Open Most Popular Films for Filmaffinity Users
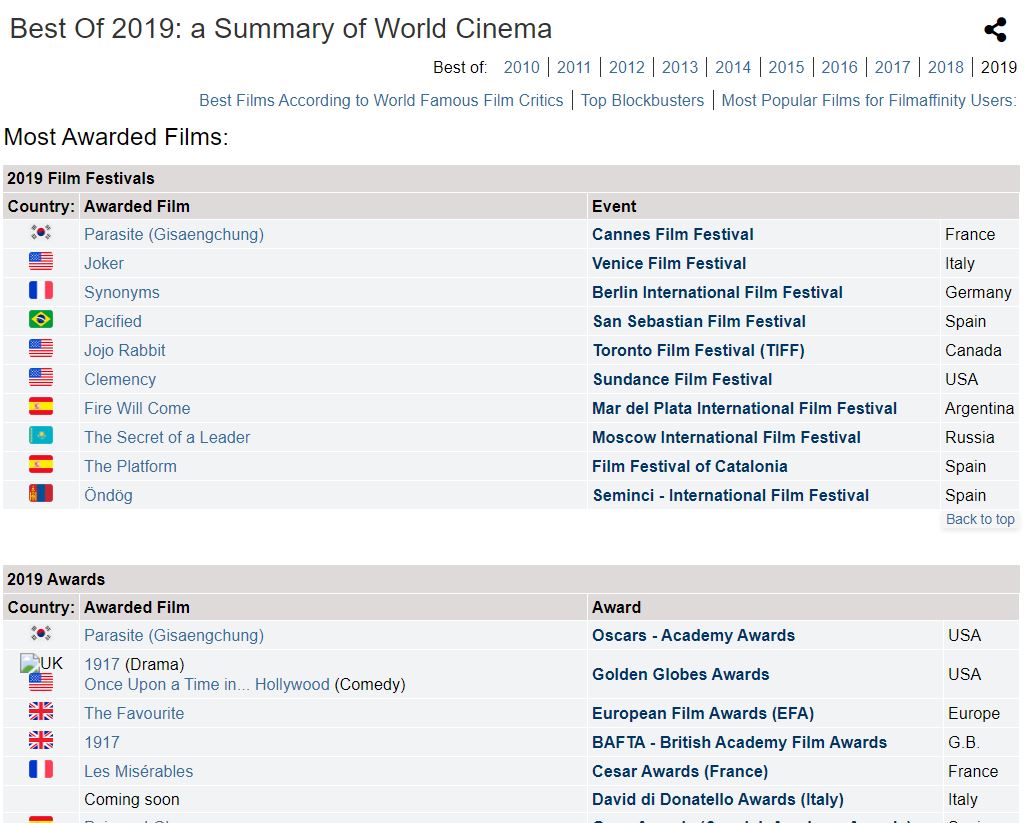Viewport: 1027px width, 823px height. click(868, 100)
